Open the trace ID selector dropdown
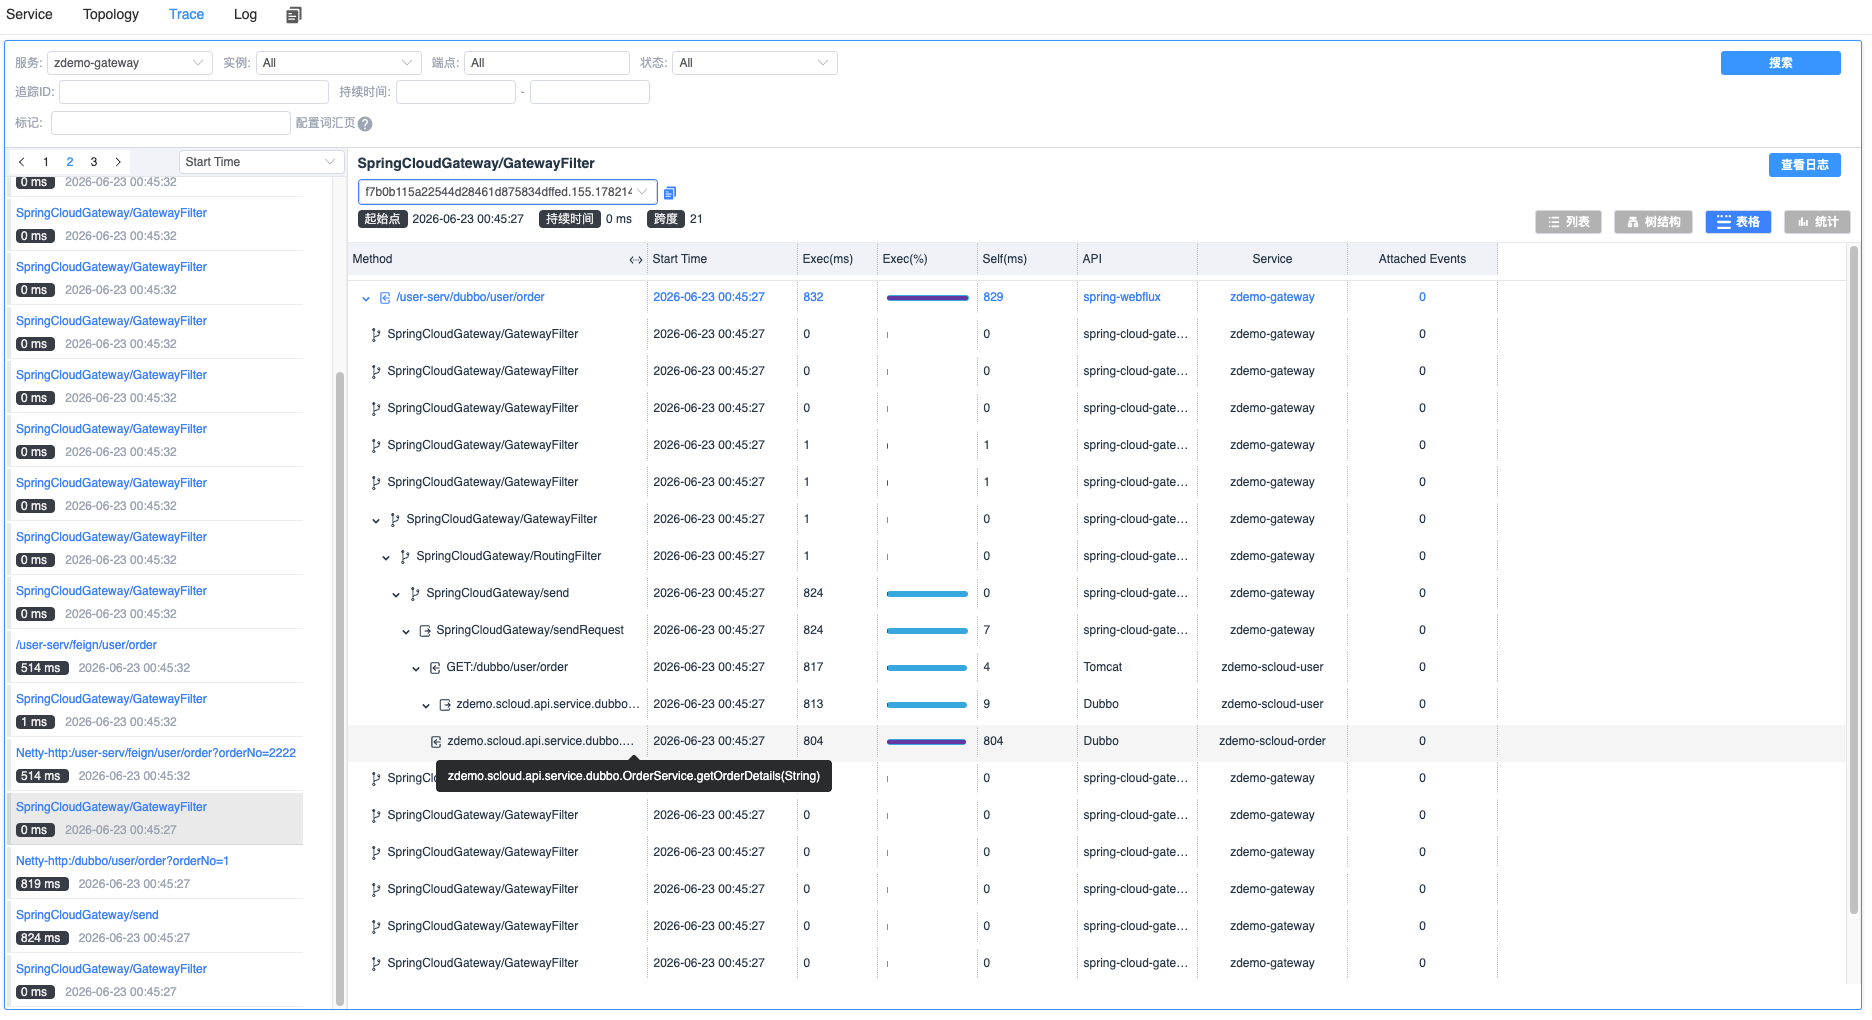Image resolution: width=1872 pixels, height=1020 pixels. [x=507, y=192]
